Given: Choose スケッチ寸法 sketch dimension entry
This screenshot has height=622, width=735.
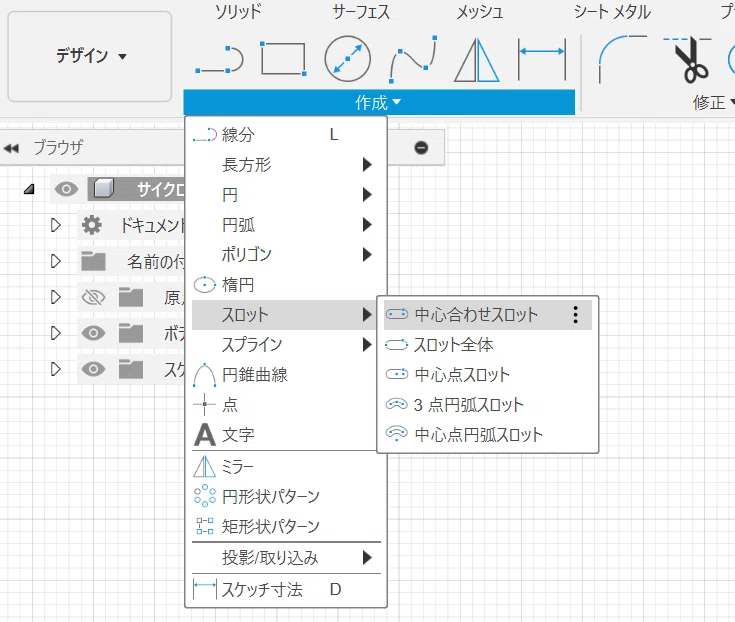Looking at the screenshot, I should (286, 589).
